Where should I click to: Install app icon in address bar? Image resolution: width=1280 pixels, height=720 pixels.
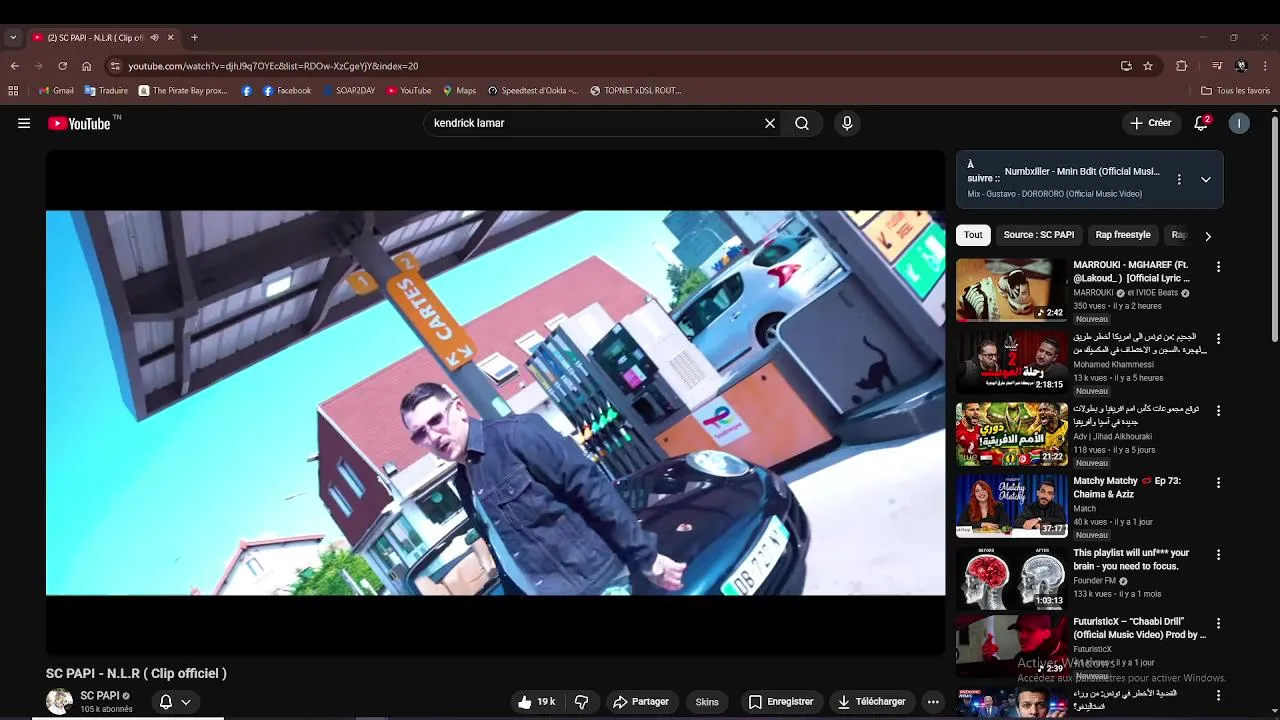click(x=1126, y=66)
